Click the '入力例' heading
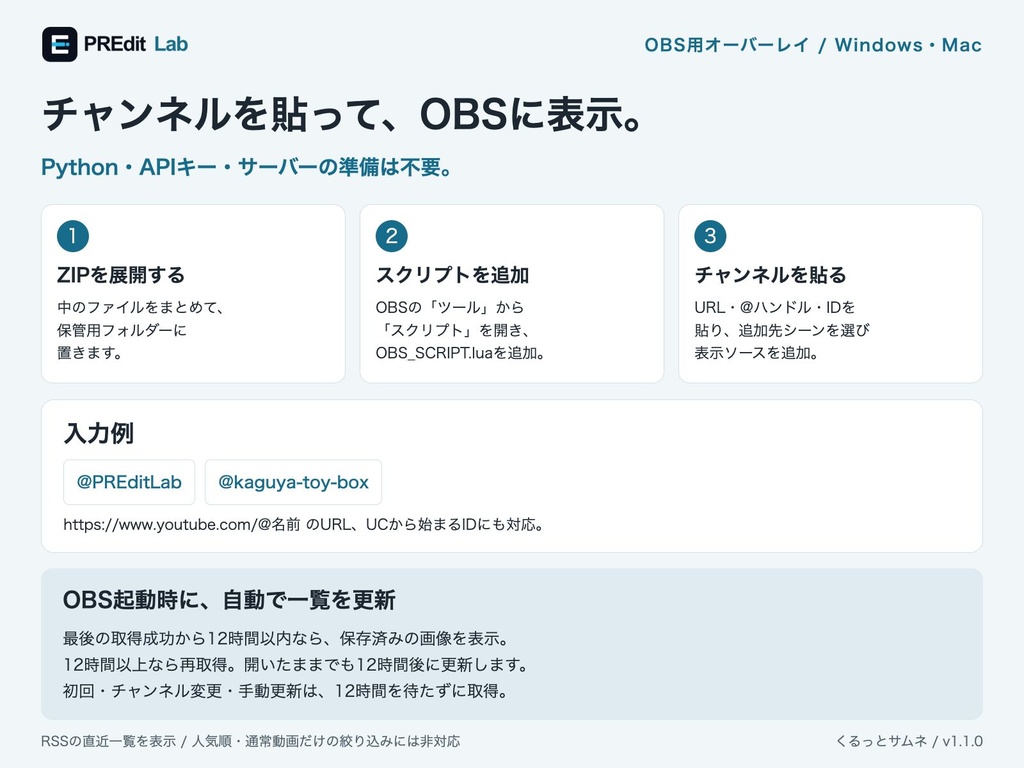The height and width of the screenshot is (768, 1024). coord(99,433)
